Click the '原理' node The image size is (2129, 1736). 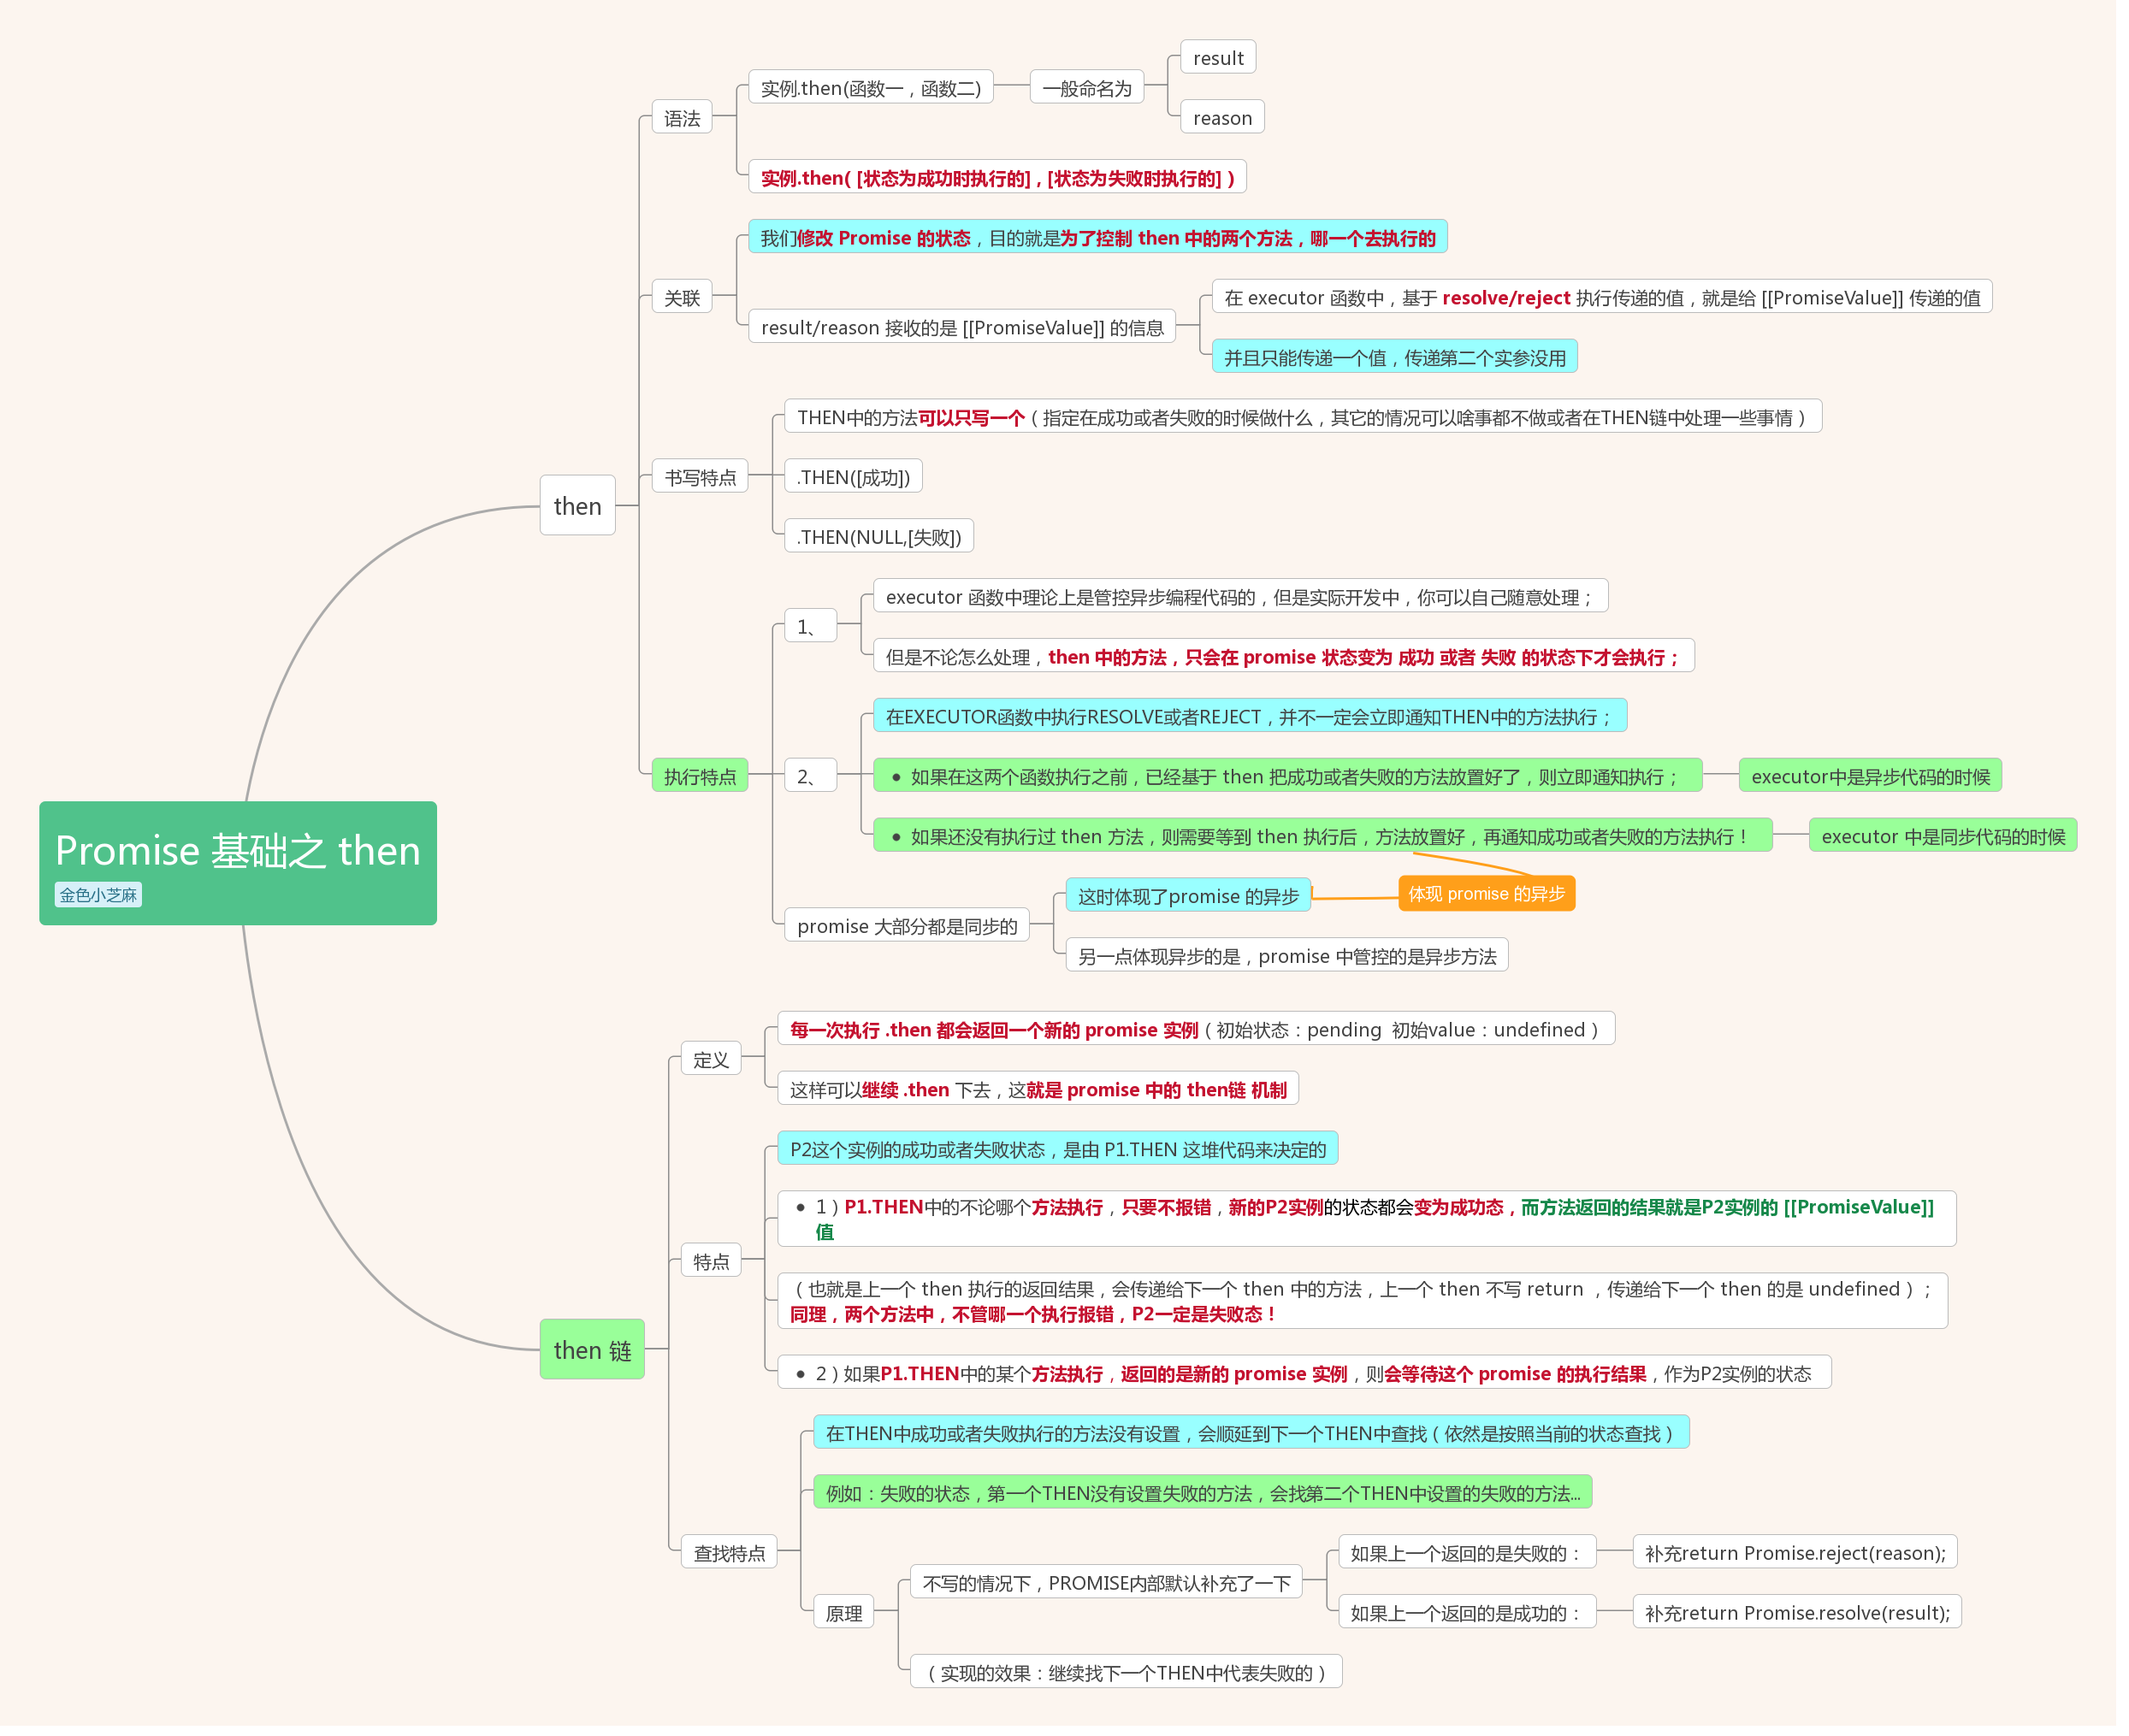tap(843, 1613)
